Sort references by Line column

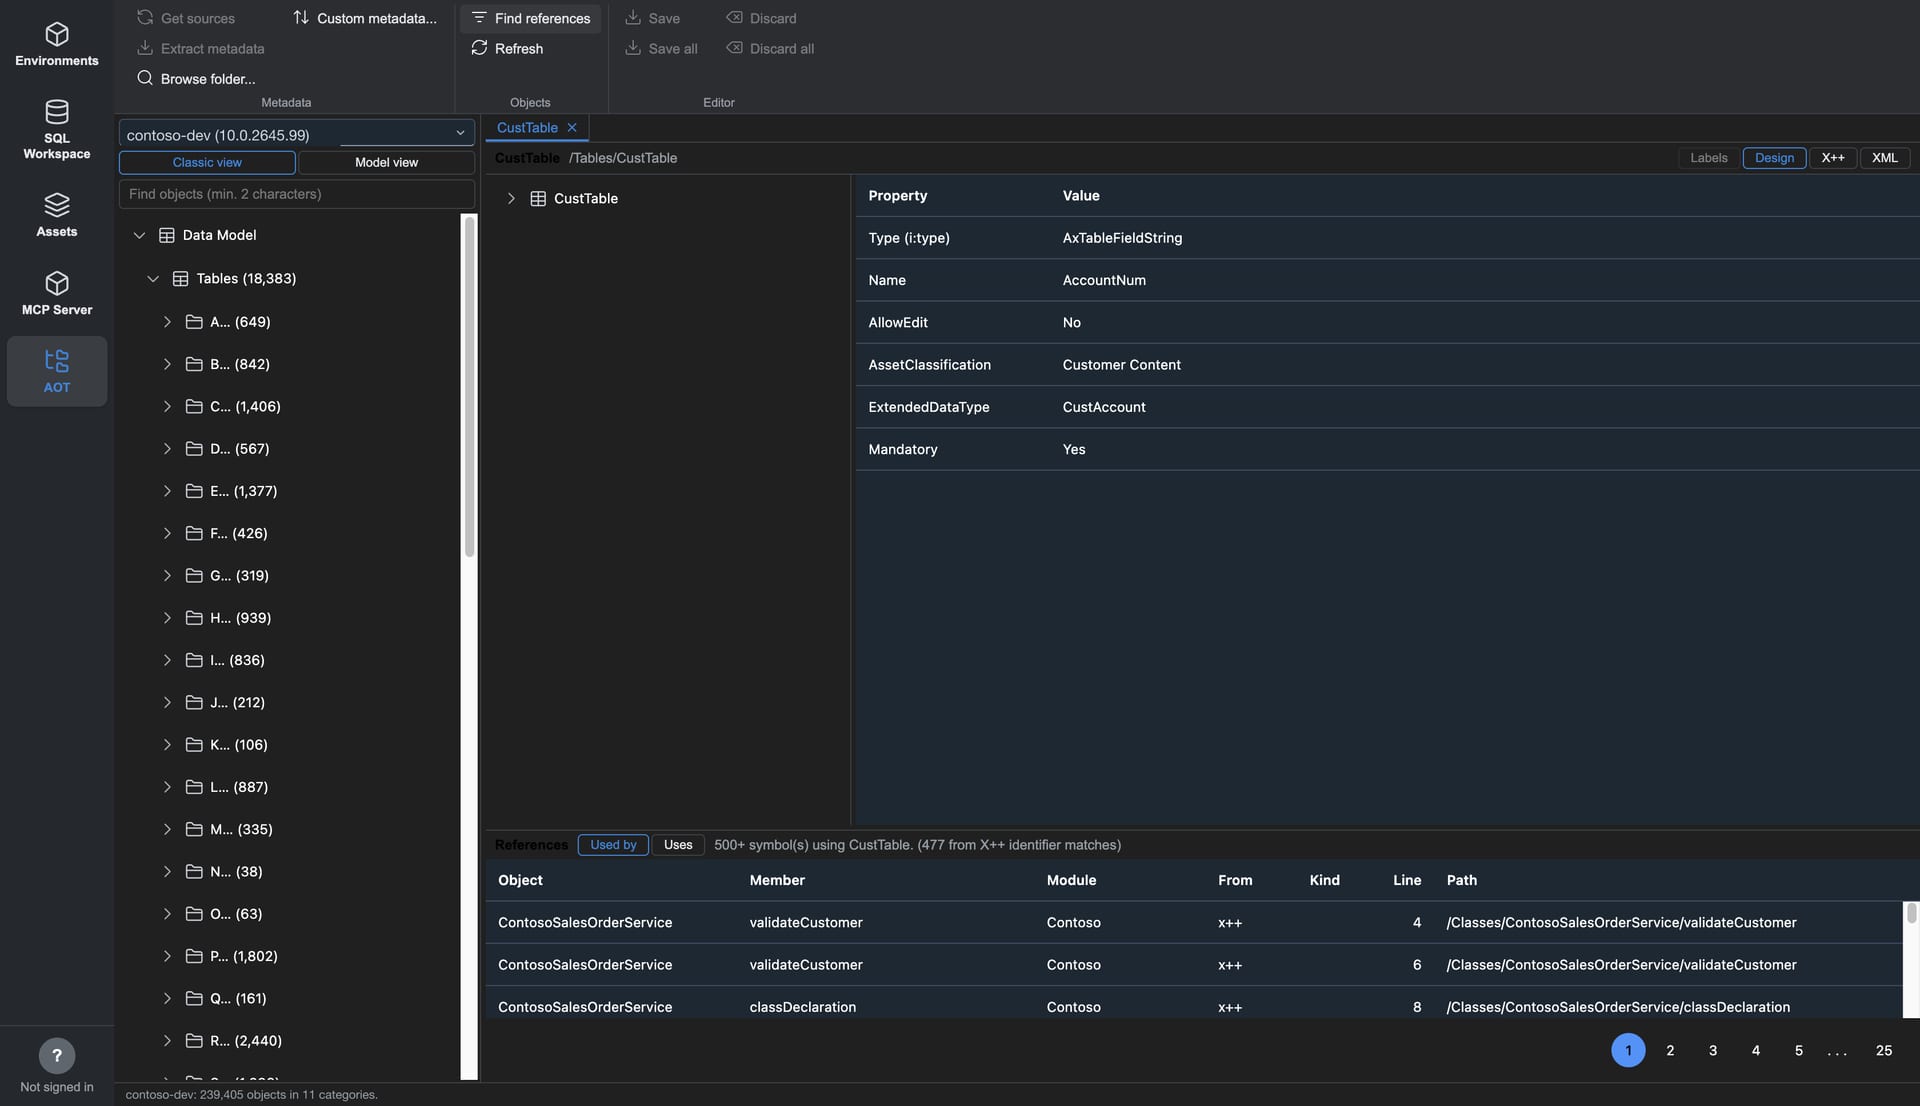[x=1406, y=880]
